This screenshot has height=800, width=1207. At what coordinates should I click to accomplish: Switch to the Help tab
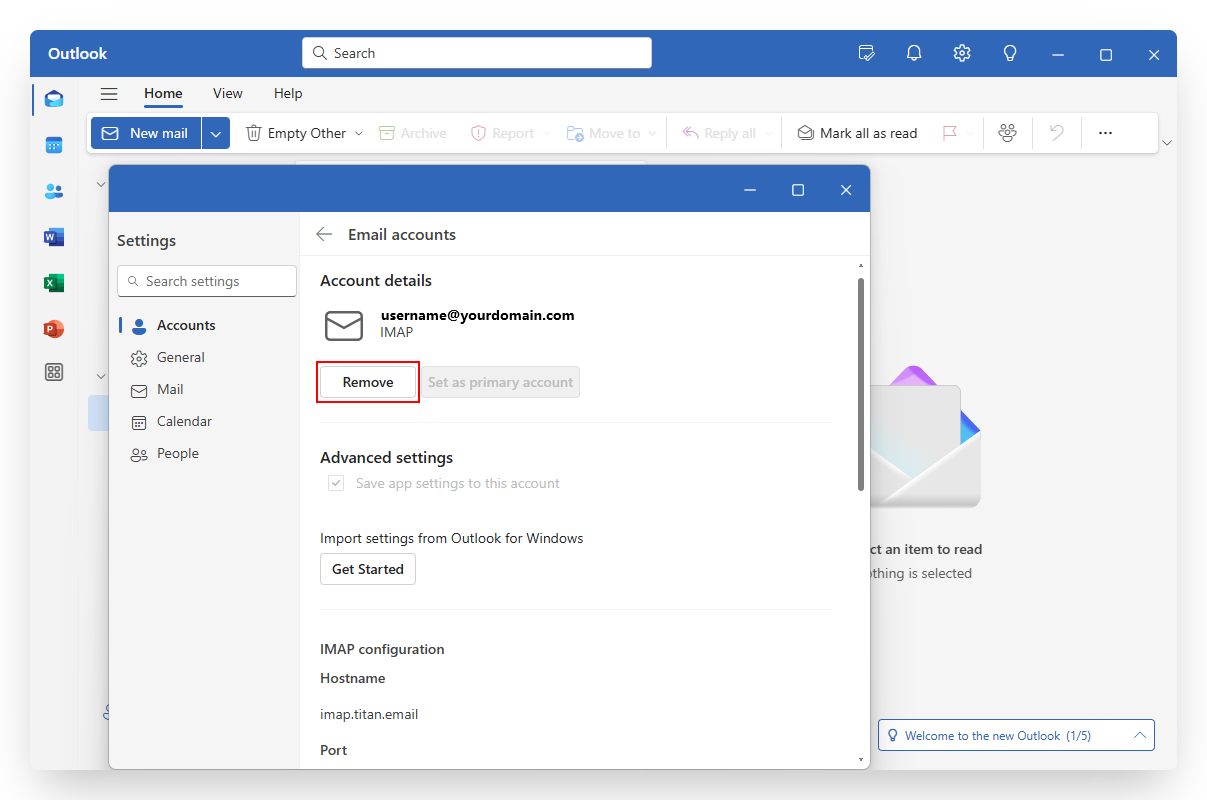pos(288,93)
